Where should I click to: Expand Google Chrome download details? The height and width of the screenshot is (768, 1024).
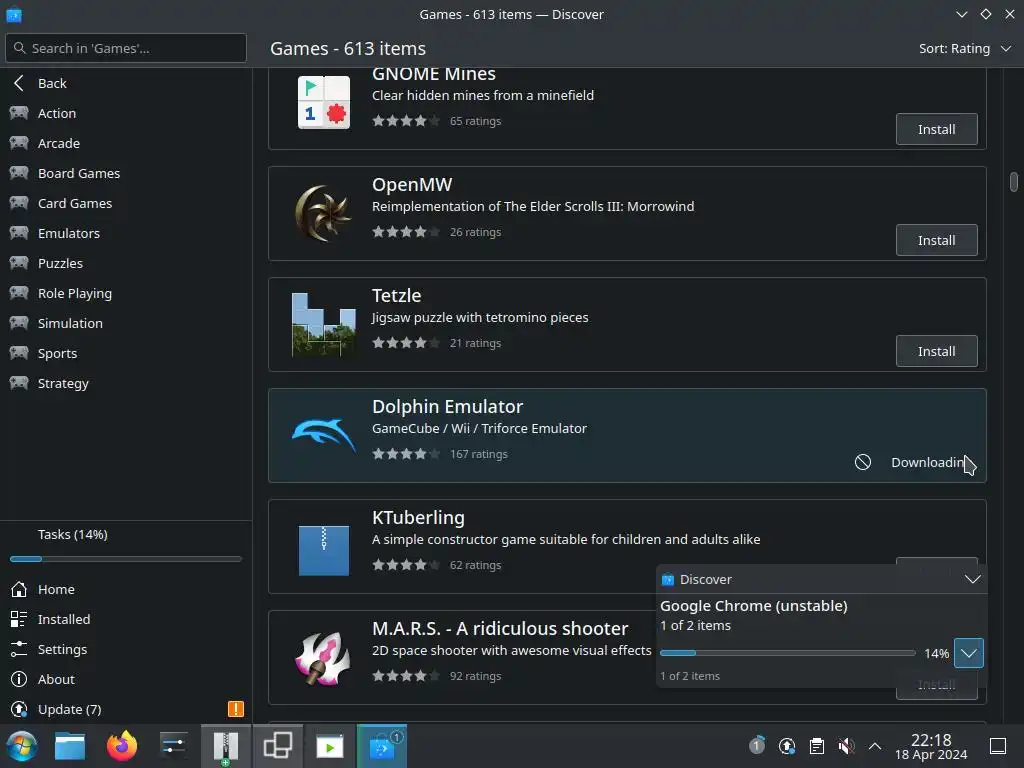pos(968,653)
